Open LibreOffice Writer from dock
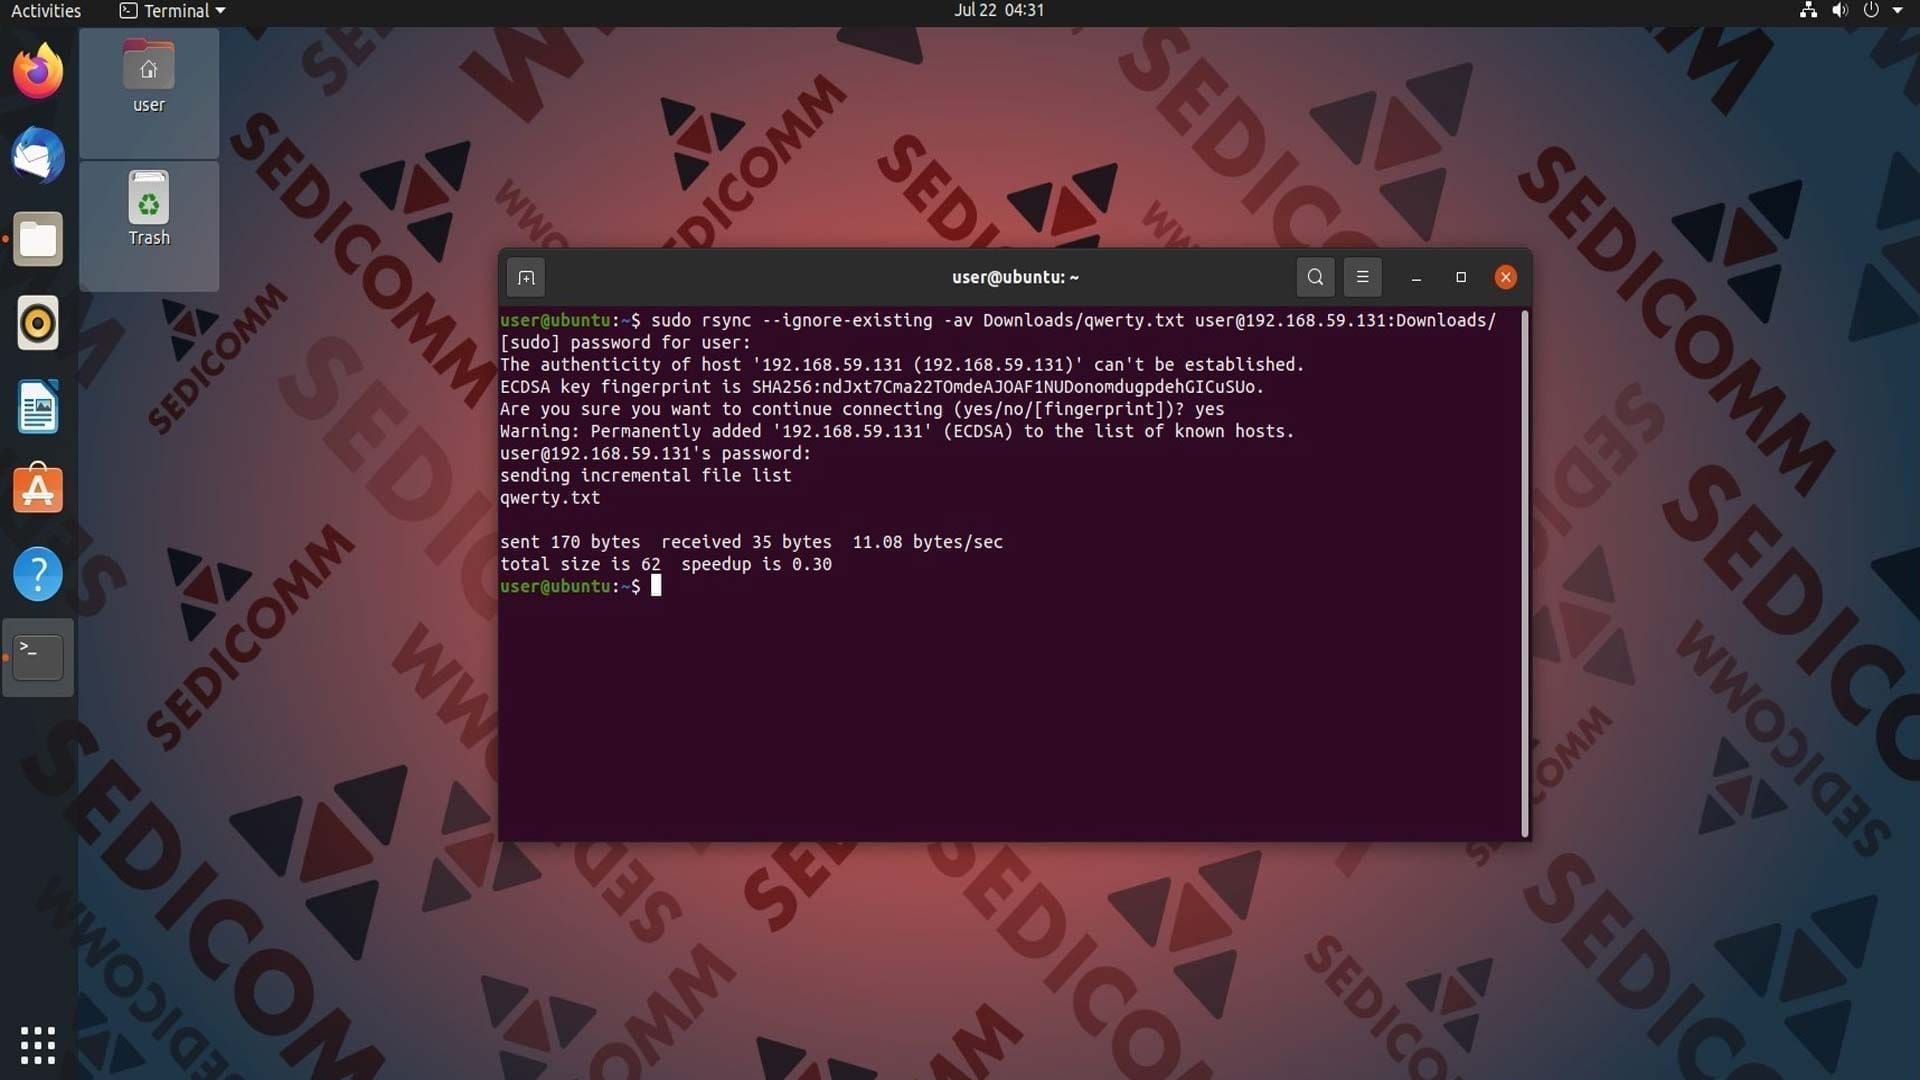Viewport: 1920px width, 1080px height. (38, 407)
